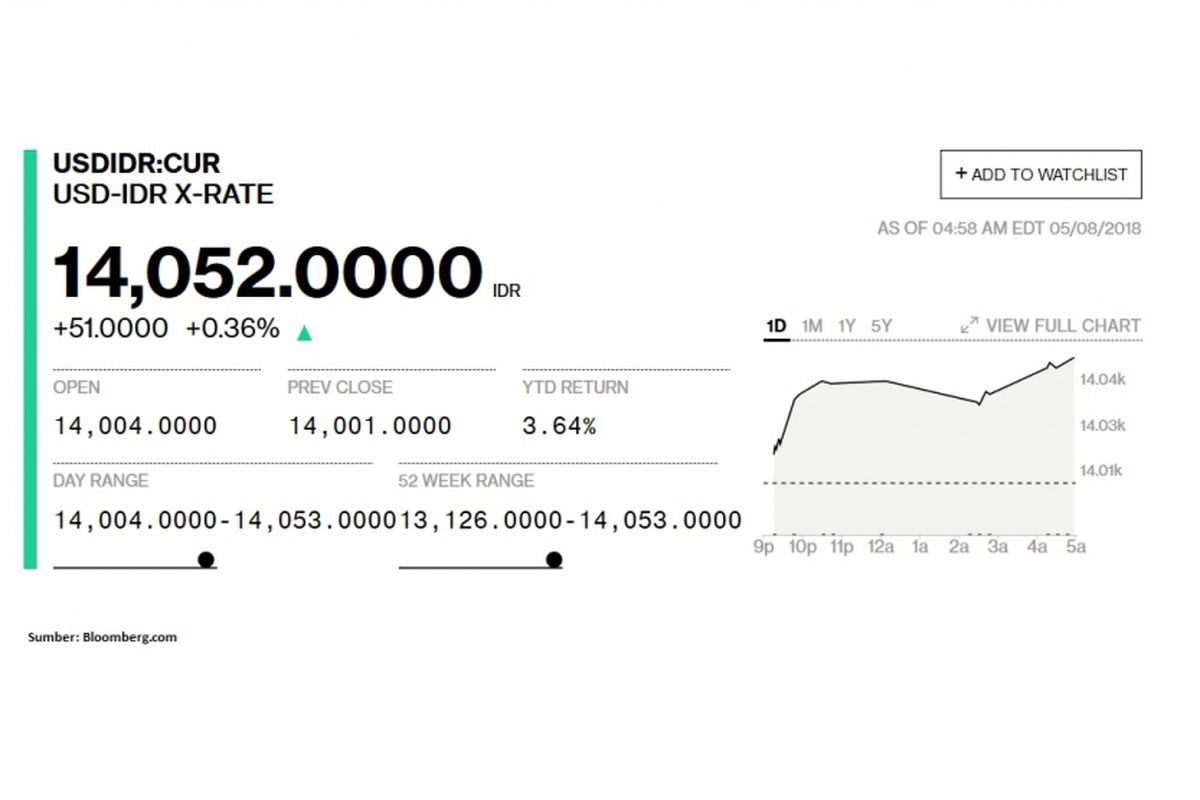Click the USDIDR:CUR ticker heading

136,163
